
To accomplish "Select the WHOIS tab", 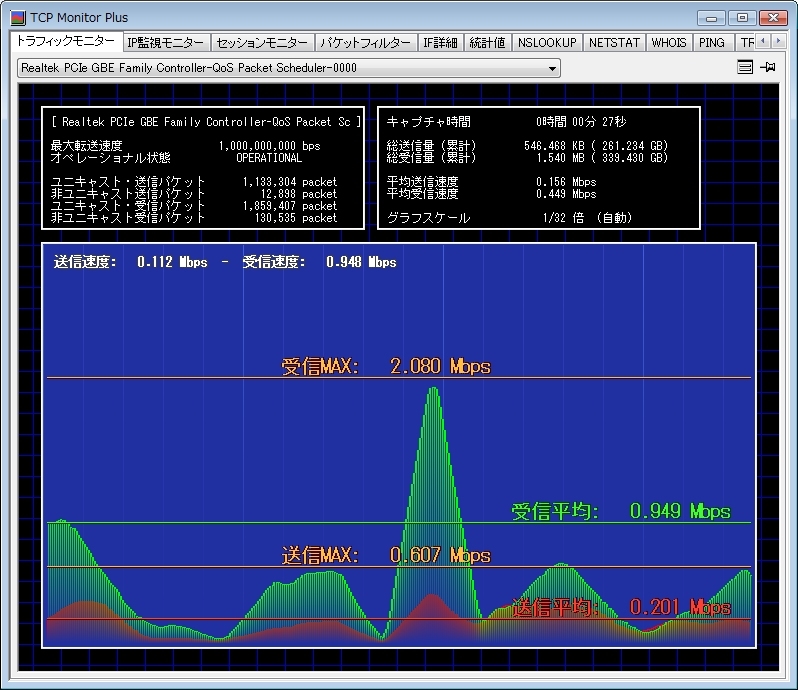I will pyautogui.click(x=669, y=43).
